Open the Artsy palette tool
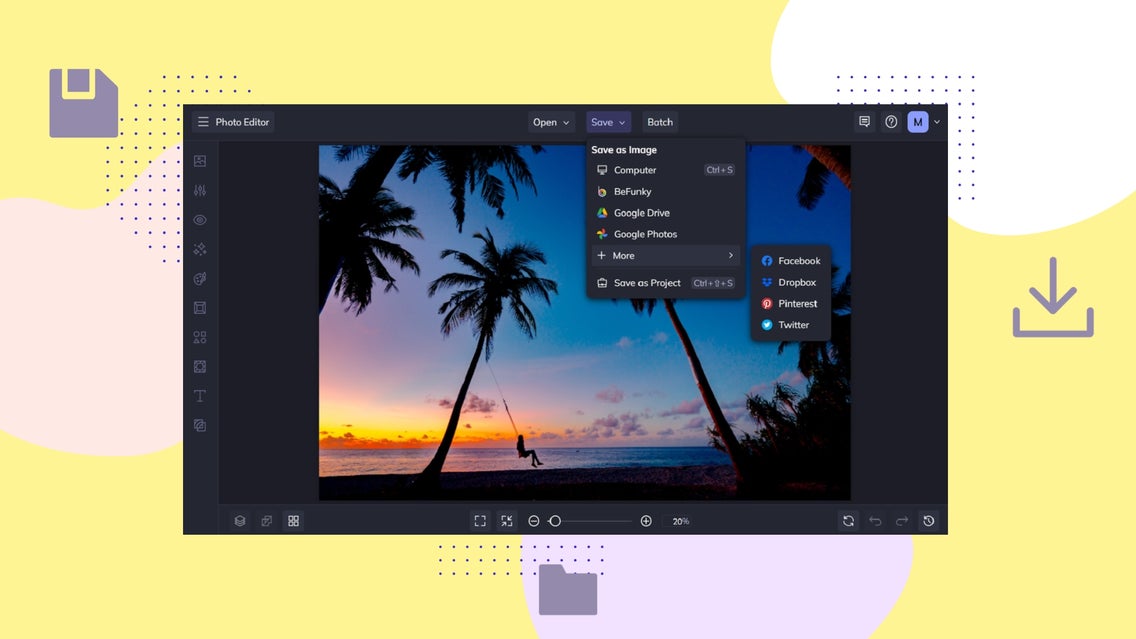The width and height of the screenshot is (1136, 639). [x=200, y=278]
